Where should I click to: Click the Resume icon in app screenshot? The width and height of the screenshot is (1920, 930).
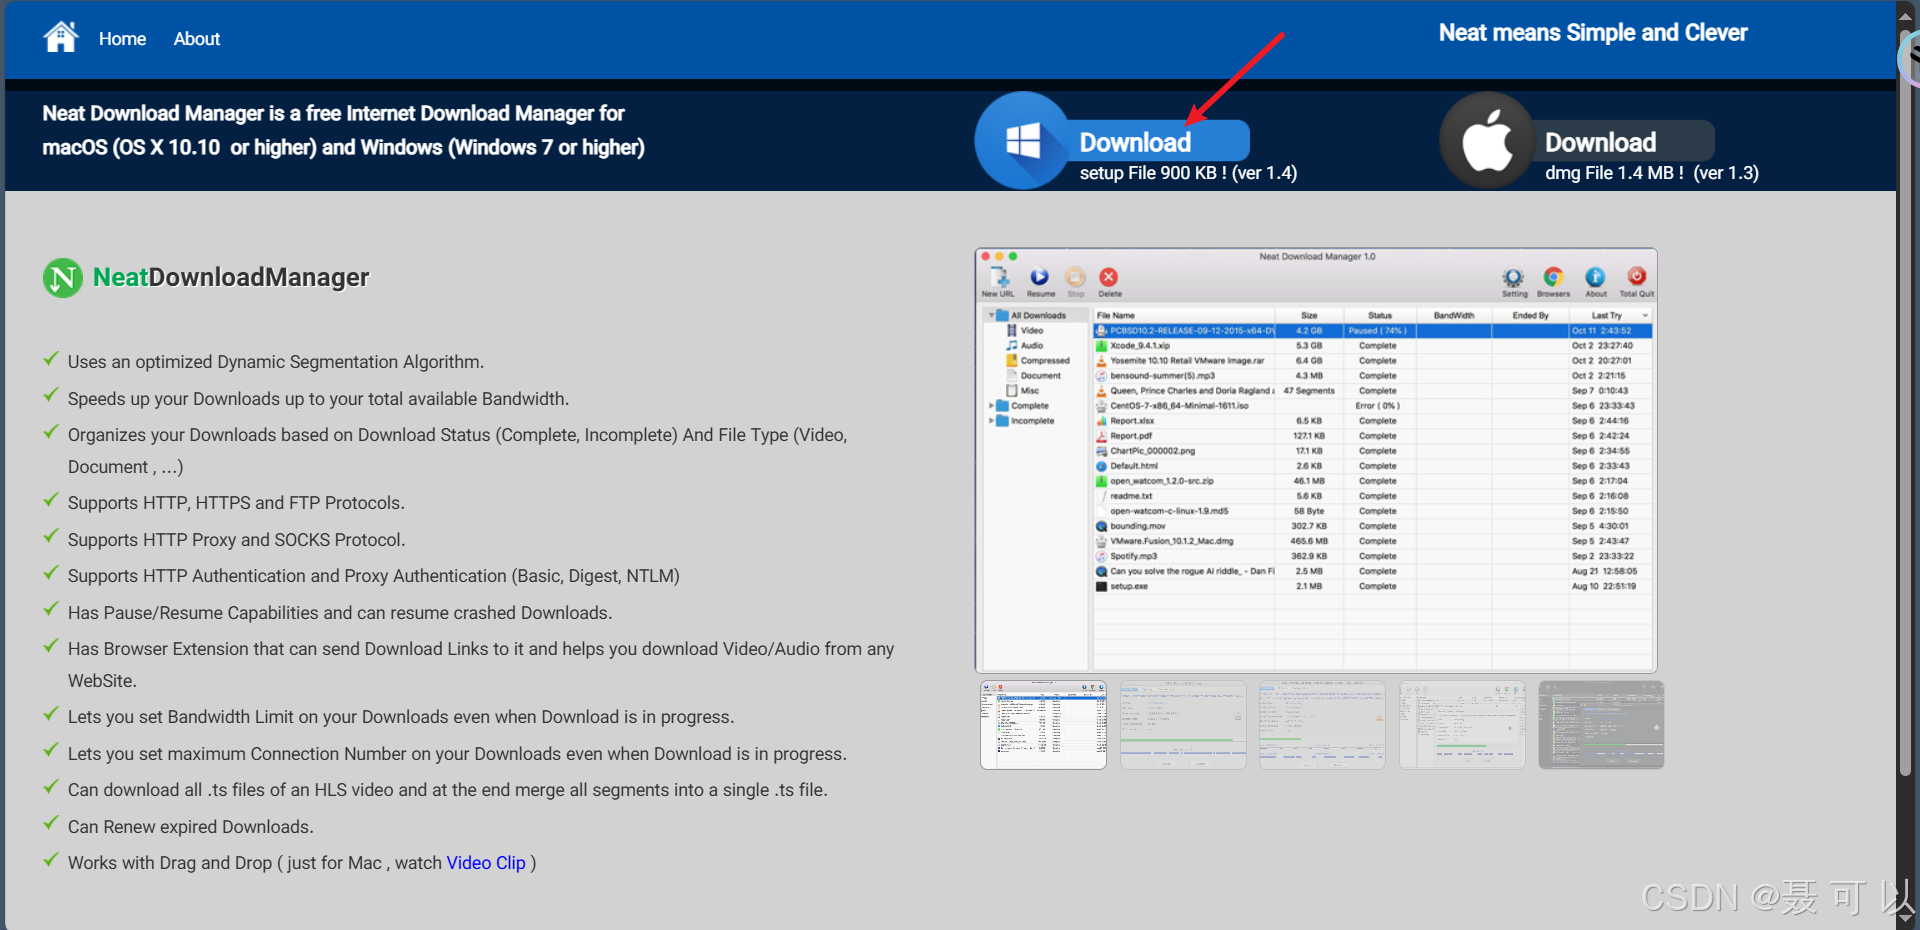[x=1040, y=281]
